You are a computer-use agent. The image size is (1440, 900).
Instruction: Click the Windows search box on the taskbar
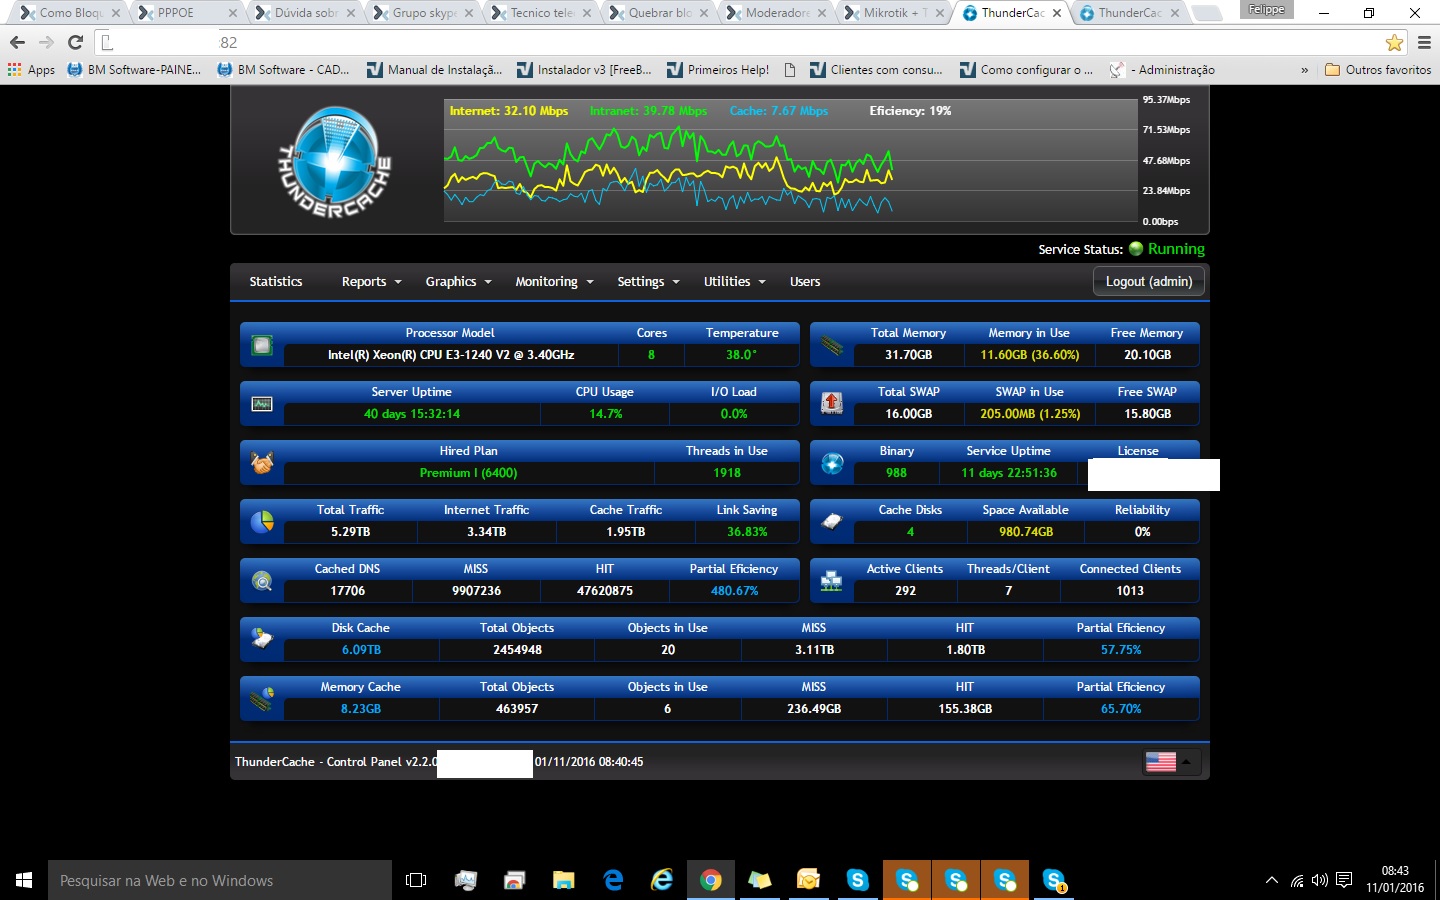[220, 880]
